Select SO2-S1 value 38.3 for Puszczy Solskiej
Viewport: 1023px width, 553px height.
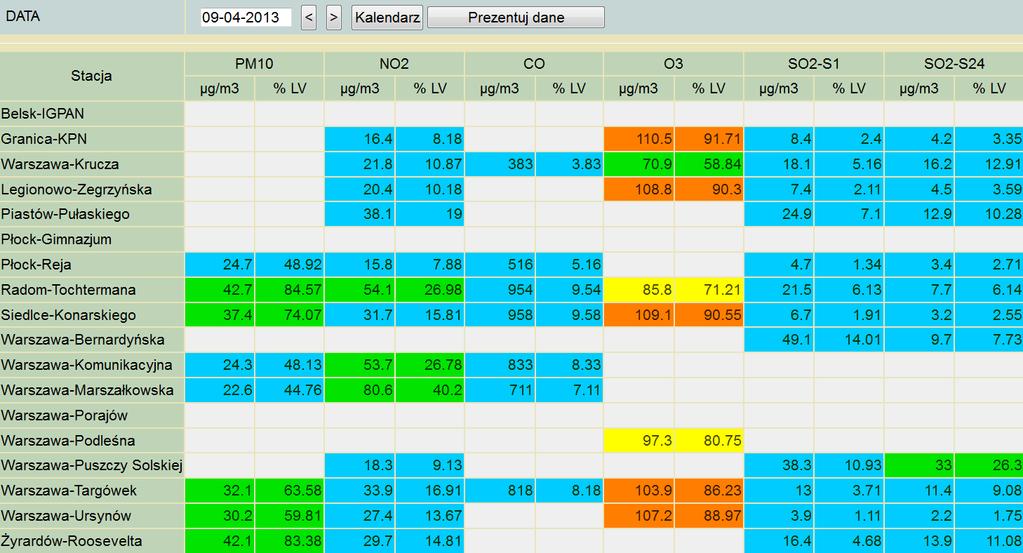778,466
